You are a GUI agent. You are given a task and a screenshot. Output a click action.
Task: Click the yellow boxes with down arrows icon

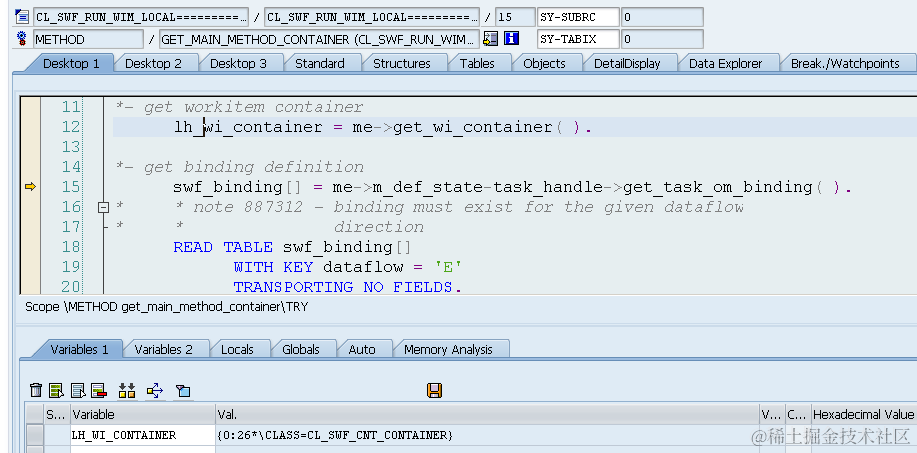pos(127,390)
